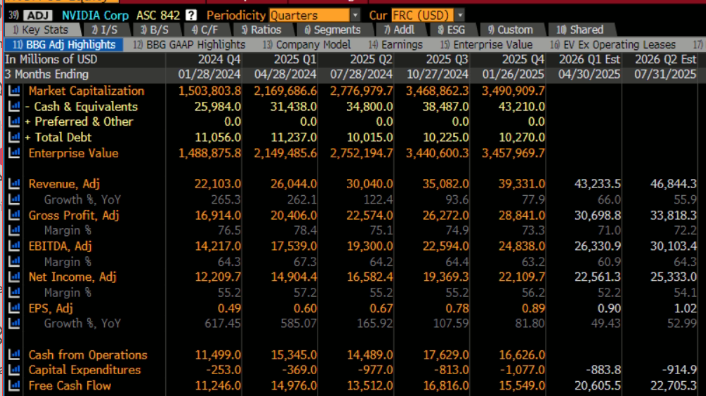Switch to ESG tab
The image size is (706, 396).
(x=452, y=30)
